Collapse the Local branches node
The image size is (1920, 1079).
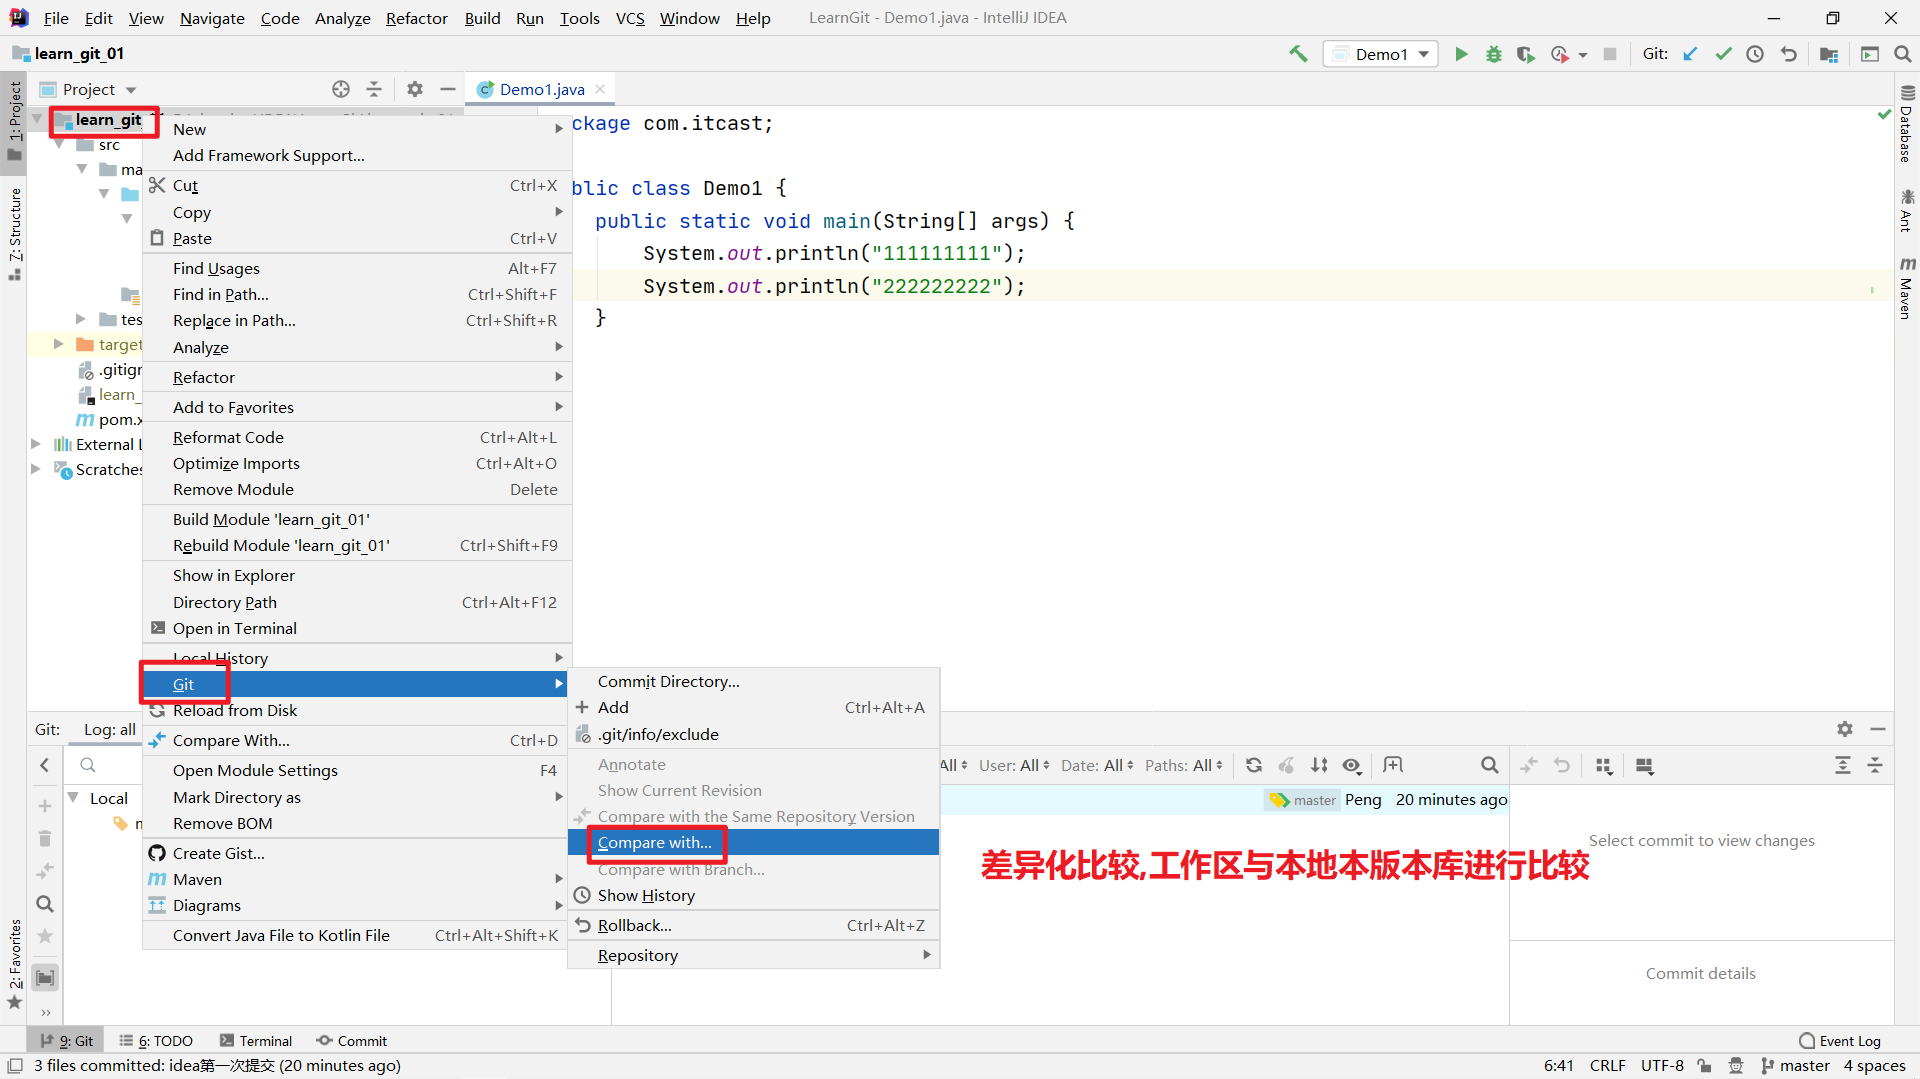[73, 798]
